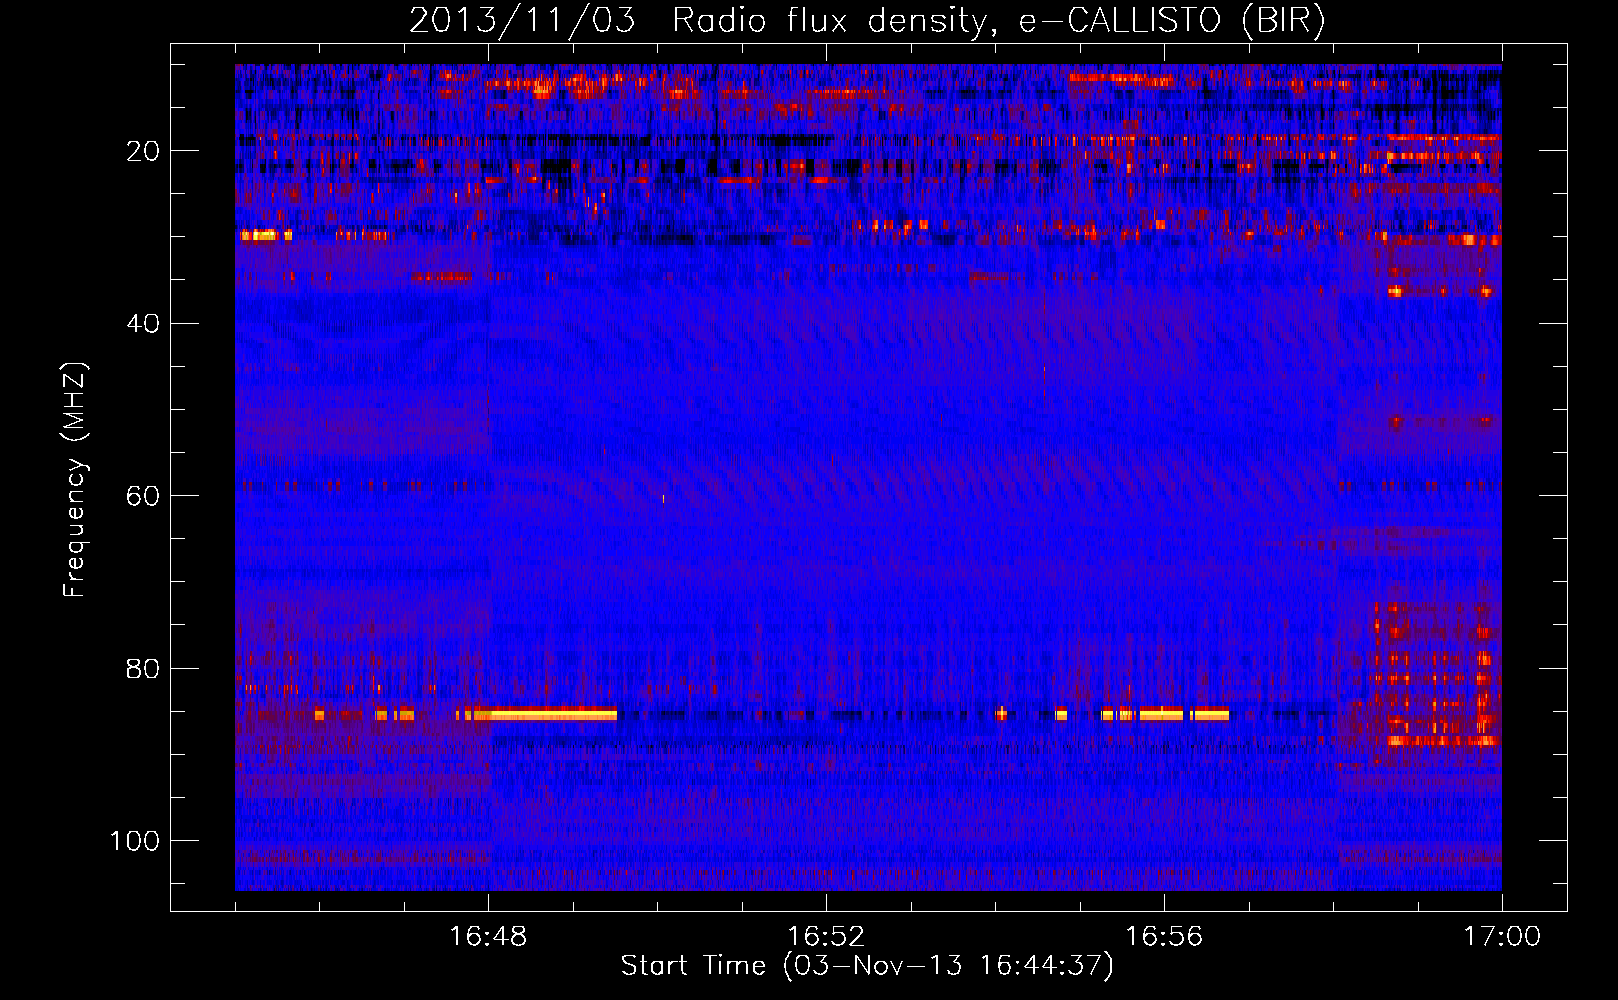Click the bright yellow streak near 30 MHz at start
This screenshot has width=1618, height=1000.
(x=265, y=235)
